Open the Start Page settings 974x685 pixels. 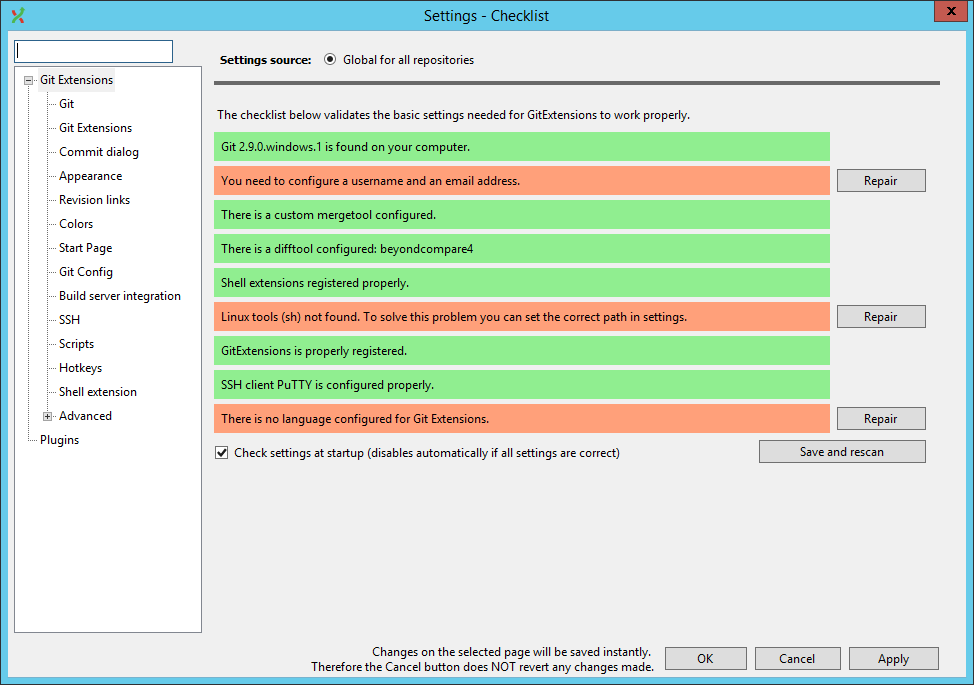point(86,248)
